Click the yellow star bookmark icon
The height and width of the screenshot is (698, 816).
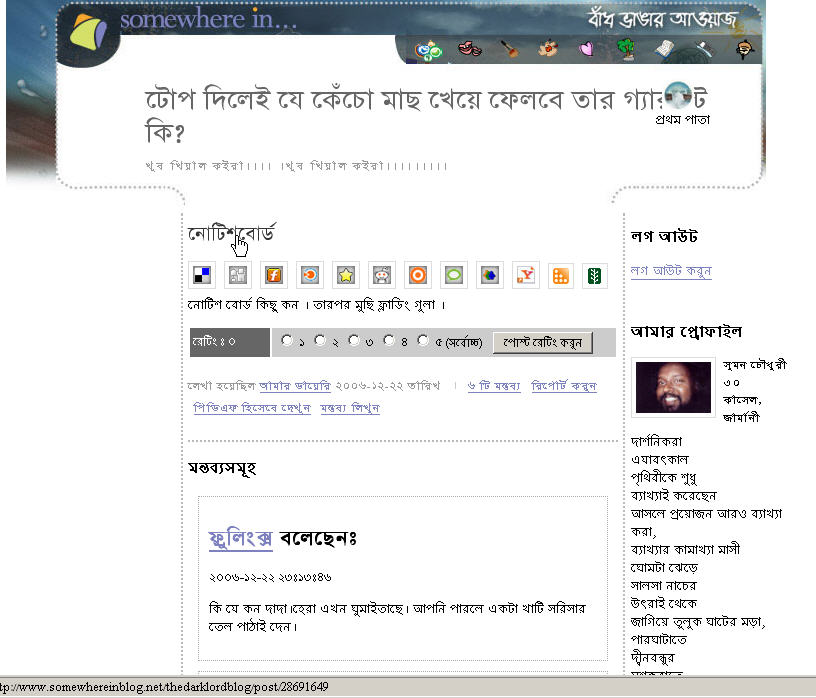[346, 275]
